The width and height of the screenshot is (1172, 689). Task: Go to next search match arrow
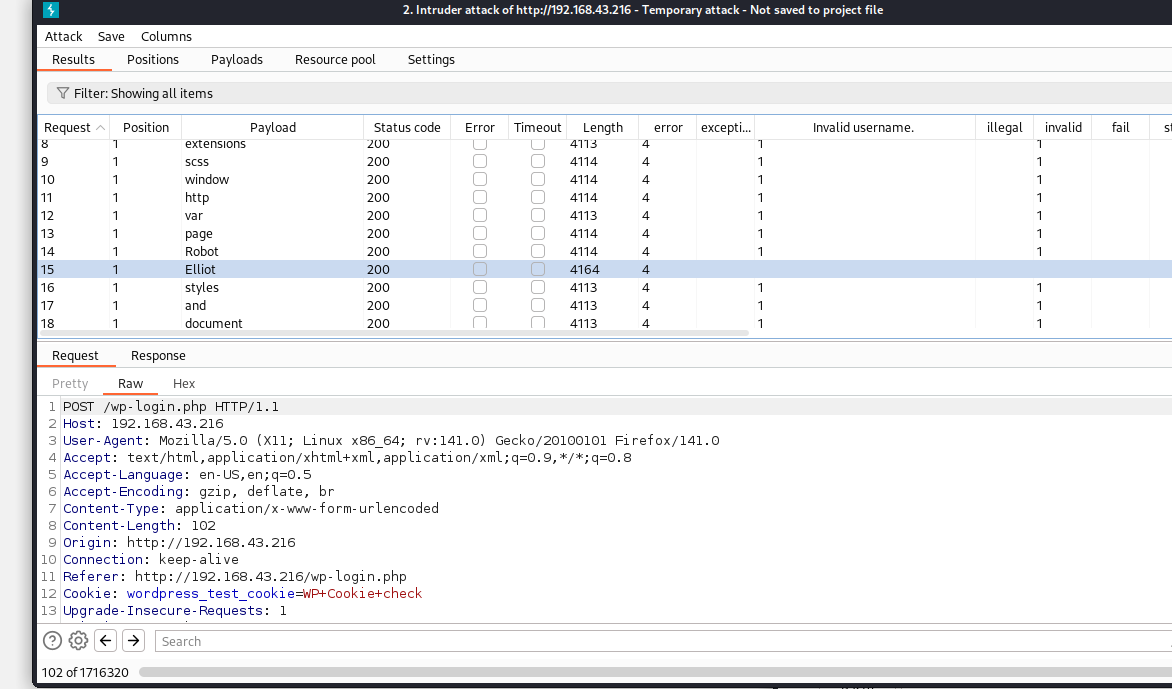point(134,641)
